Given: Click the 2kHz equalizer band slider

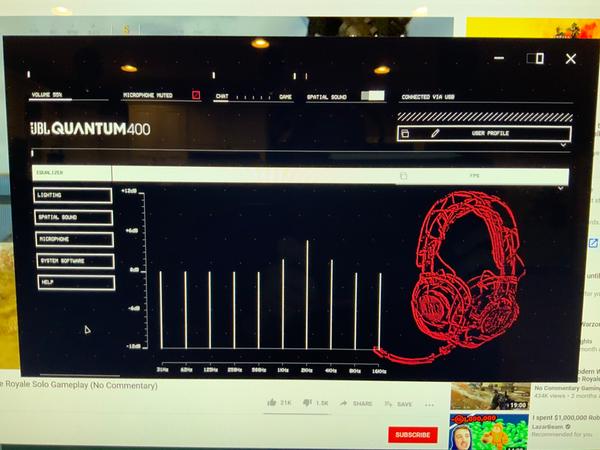Looking at the screenshot, I should click(307, 295).
